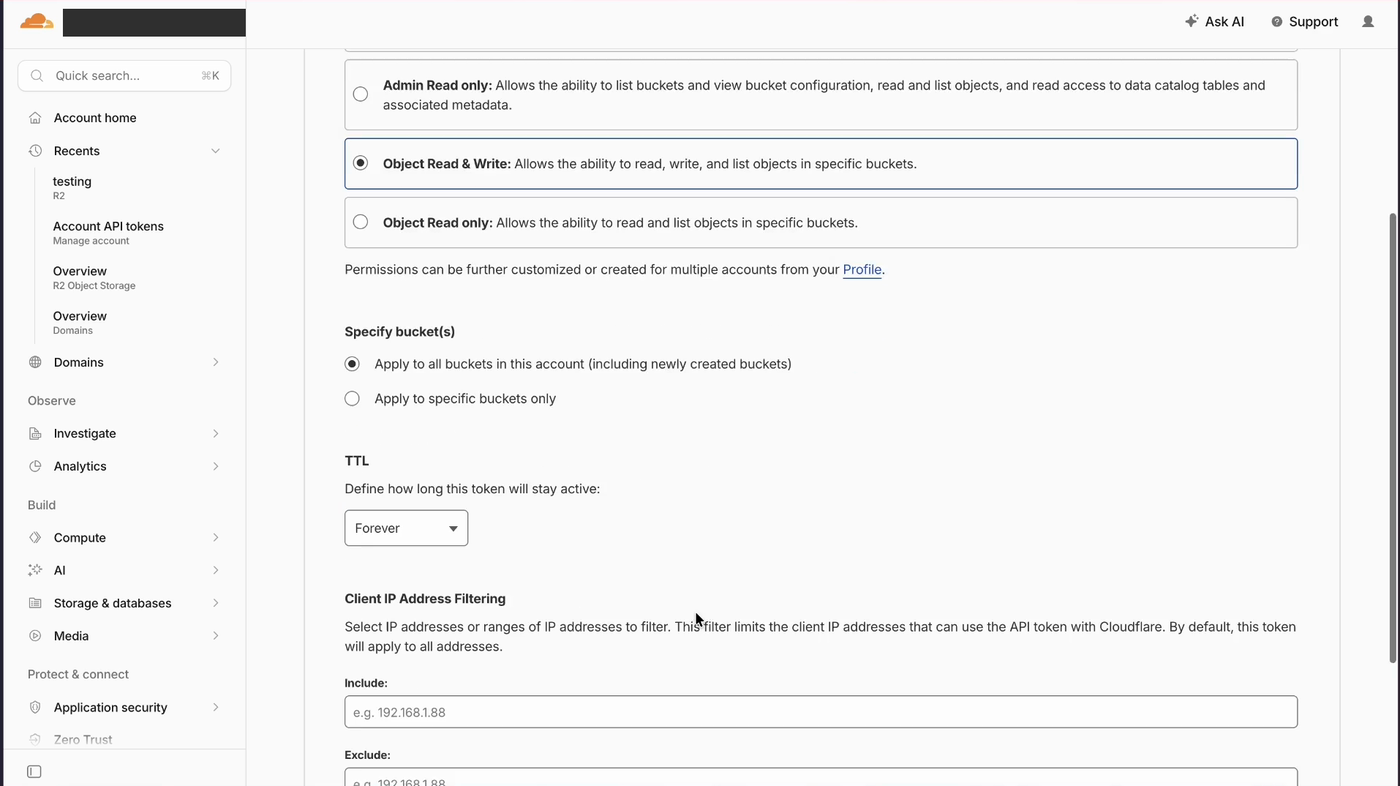This screenshot has height=786, width=1400.
Task: Click the Account home house icon
Action: 35,118
